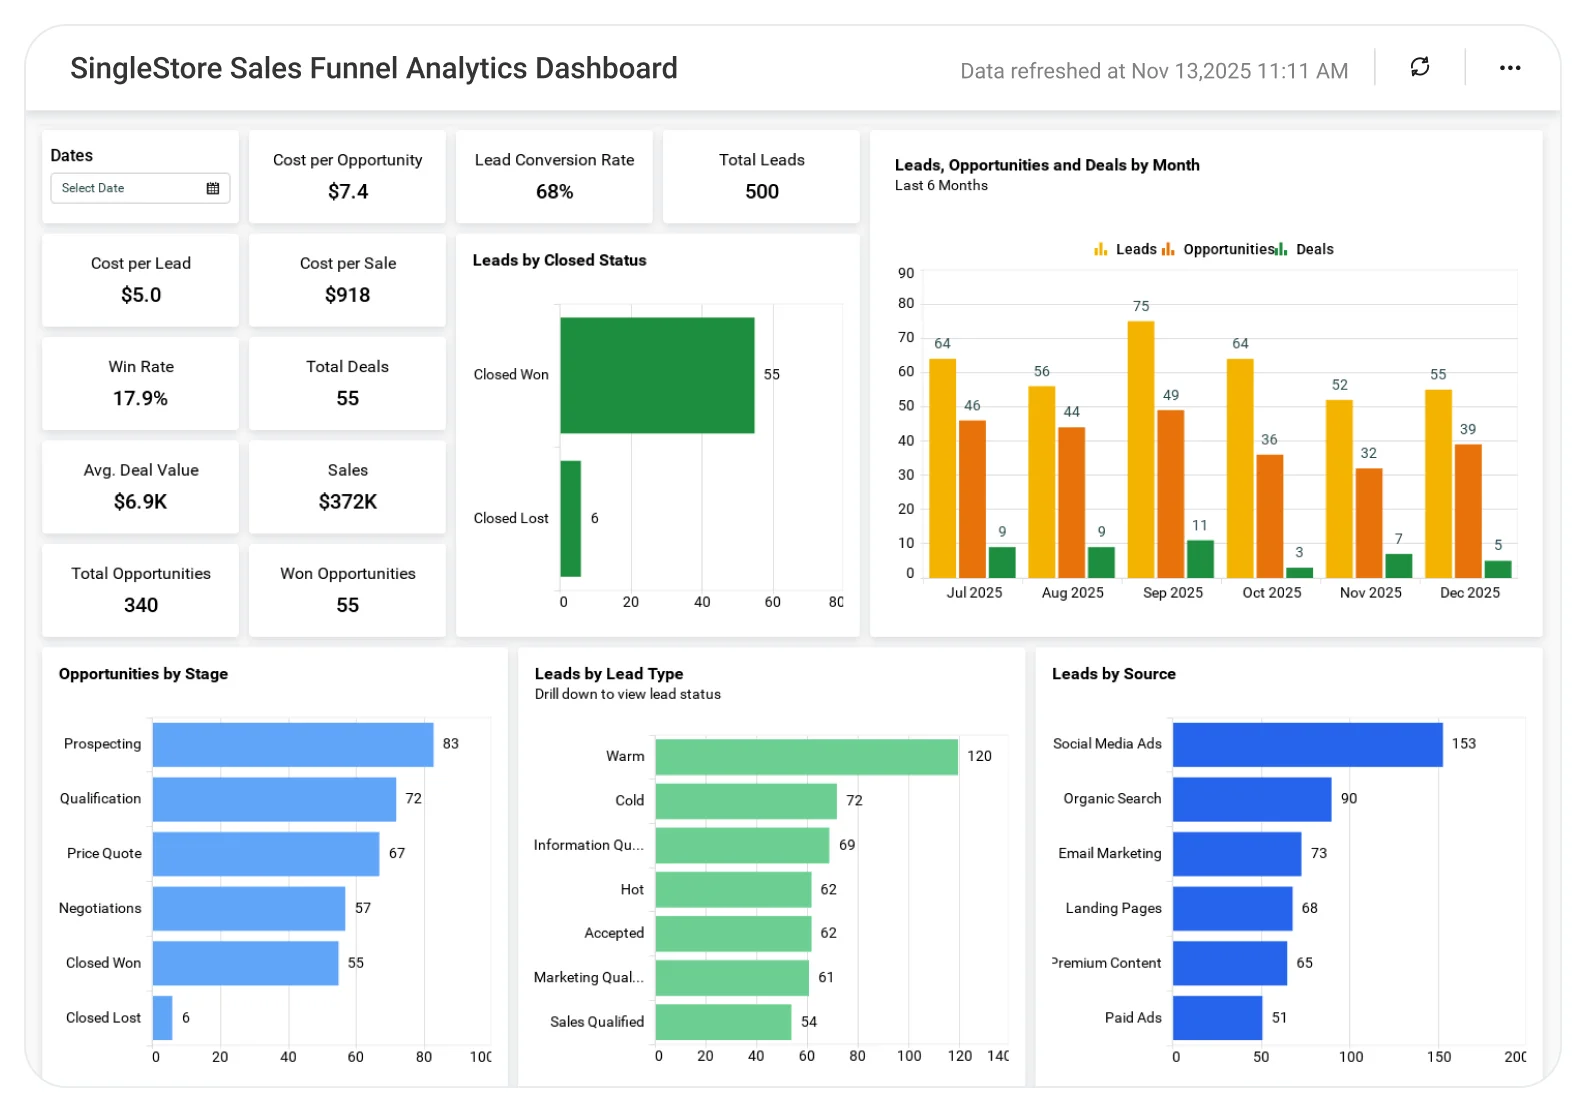The image size is (1586, 1112).
Task: Click the Sep 2025 Deals bar labeled 11
Action: (1200, 559)
